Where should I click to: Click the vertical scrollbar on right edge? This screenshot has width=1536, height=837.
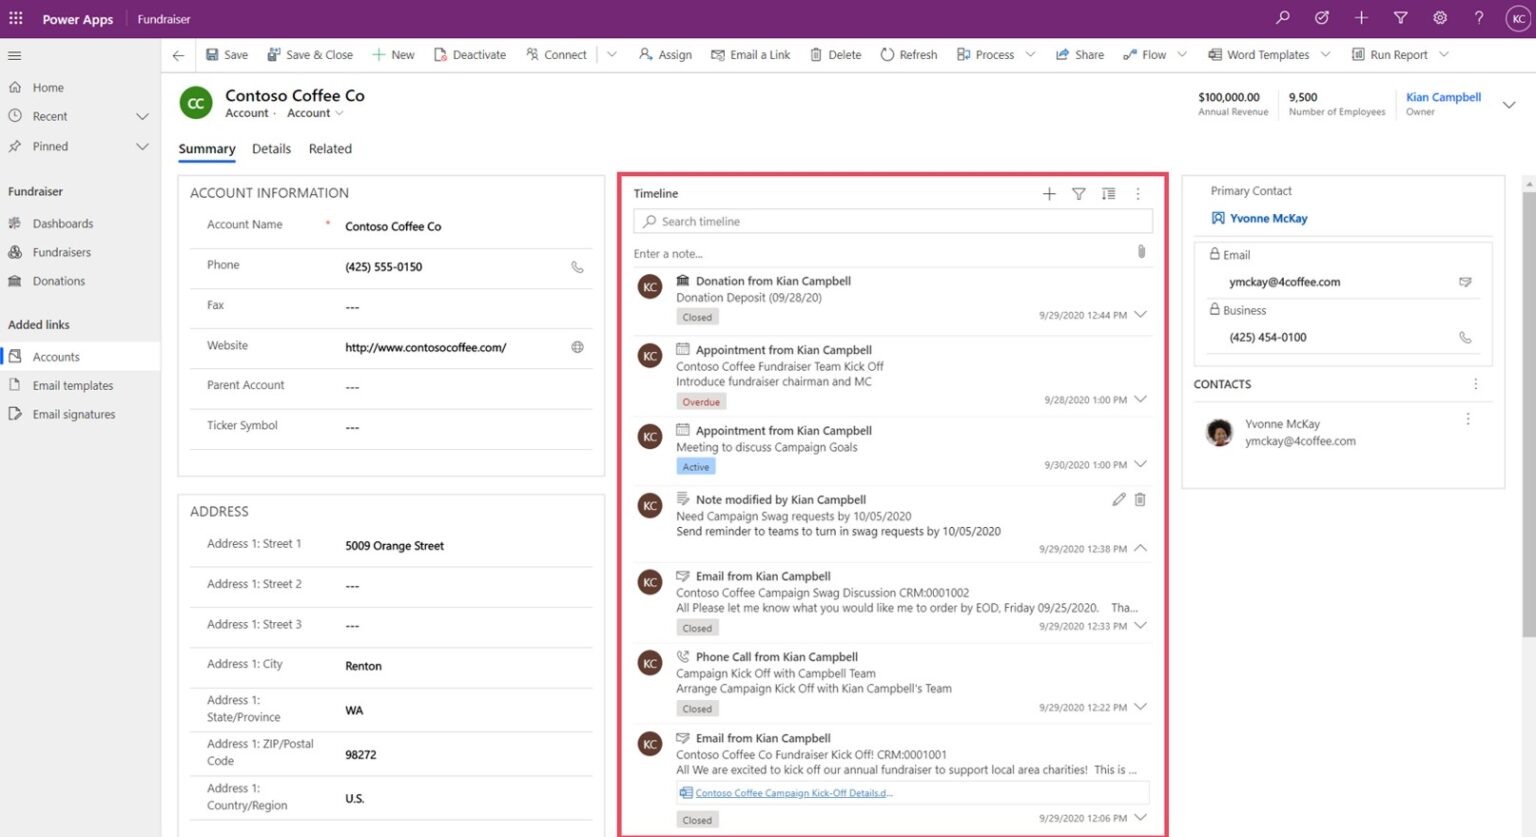[1528, 400]
